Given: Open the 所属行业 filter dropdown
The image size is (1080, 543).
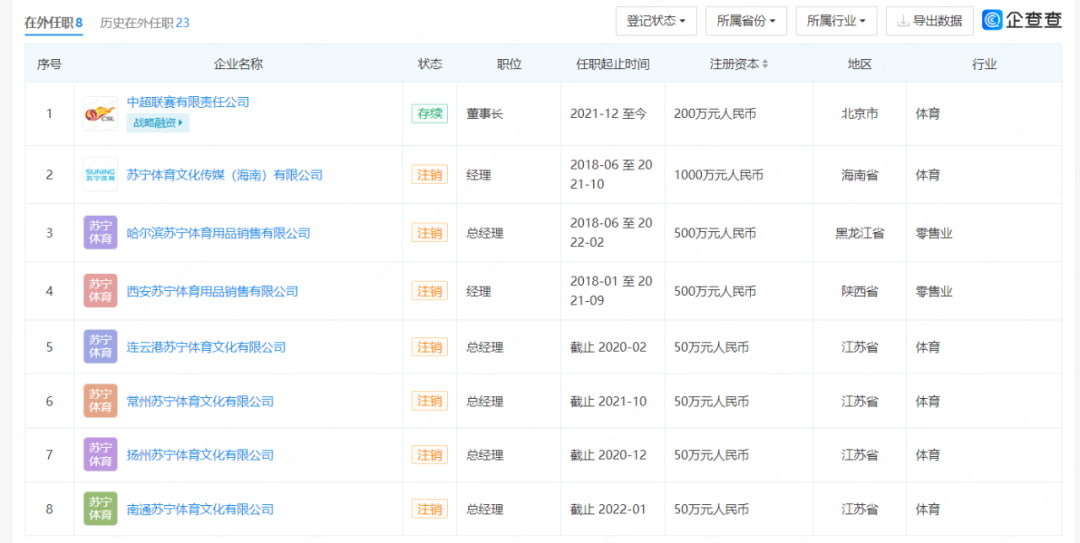Looking at the screenshot, I should [x=836, y=21].
